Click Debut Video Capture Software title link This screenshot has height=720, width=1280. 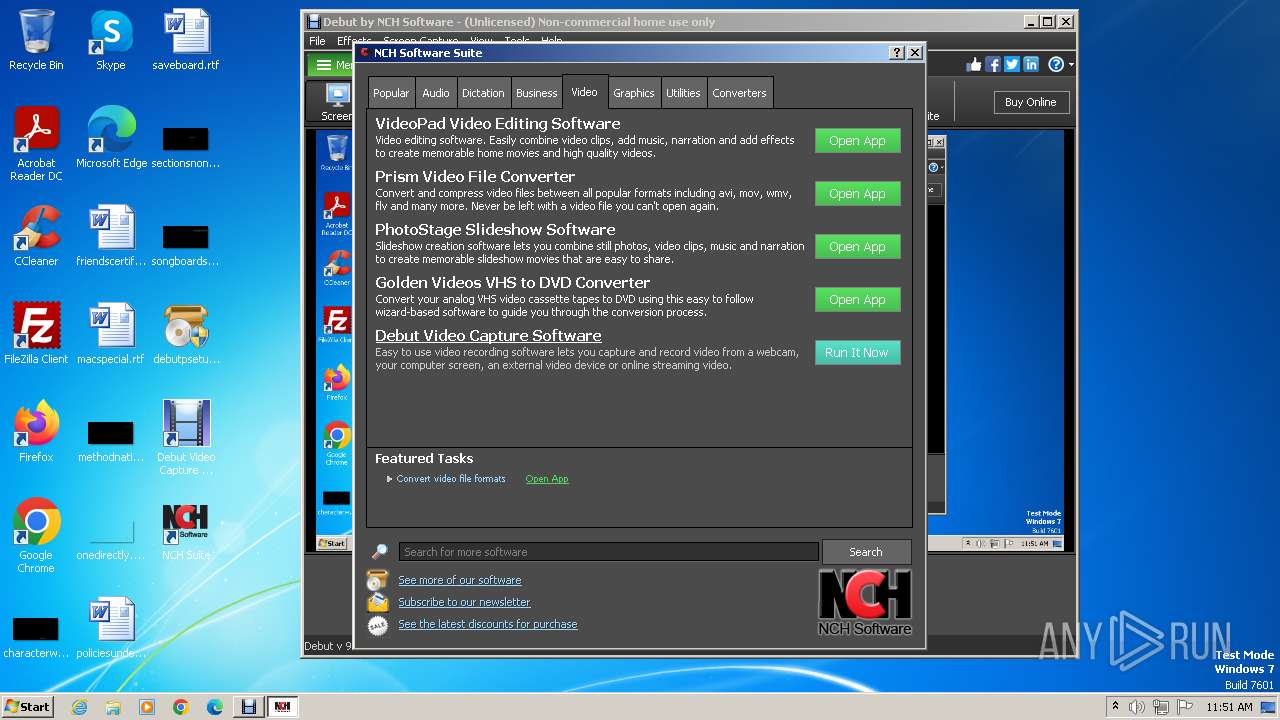tap(488, 336)
